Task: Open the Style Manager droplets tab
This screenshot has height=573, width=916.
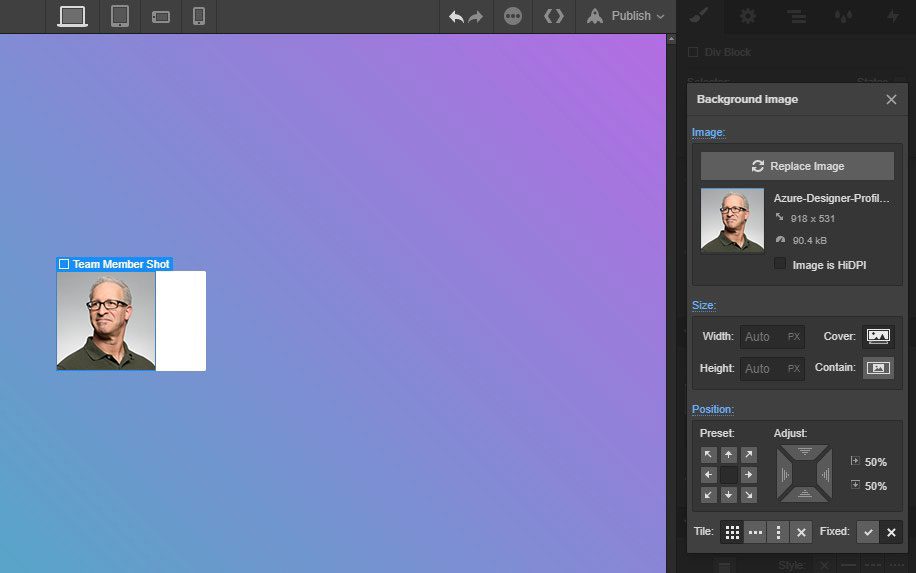Action: click(843, 16)
